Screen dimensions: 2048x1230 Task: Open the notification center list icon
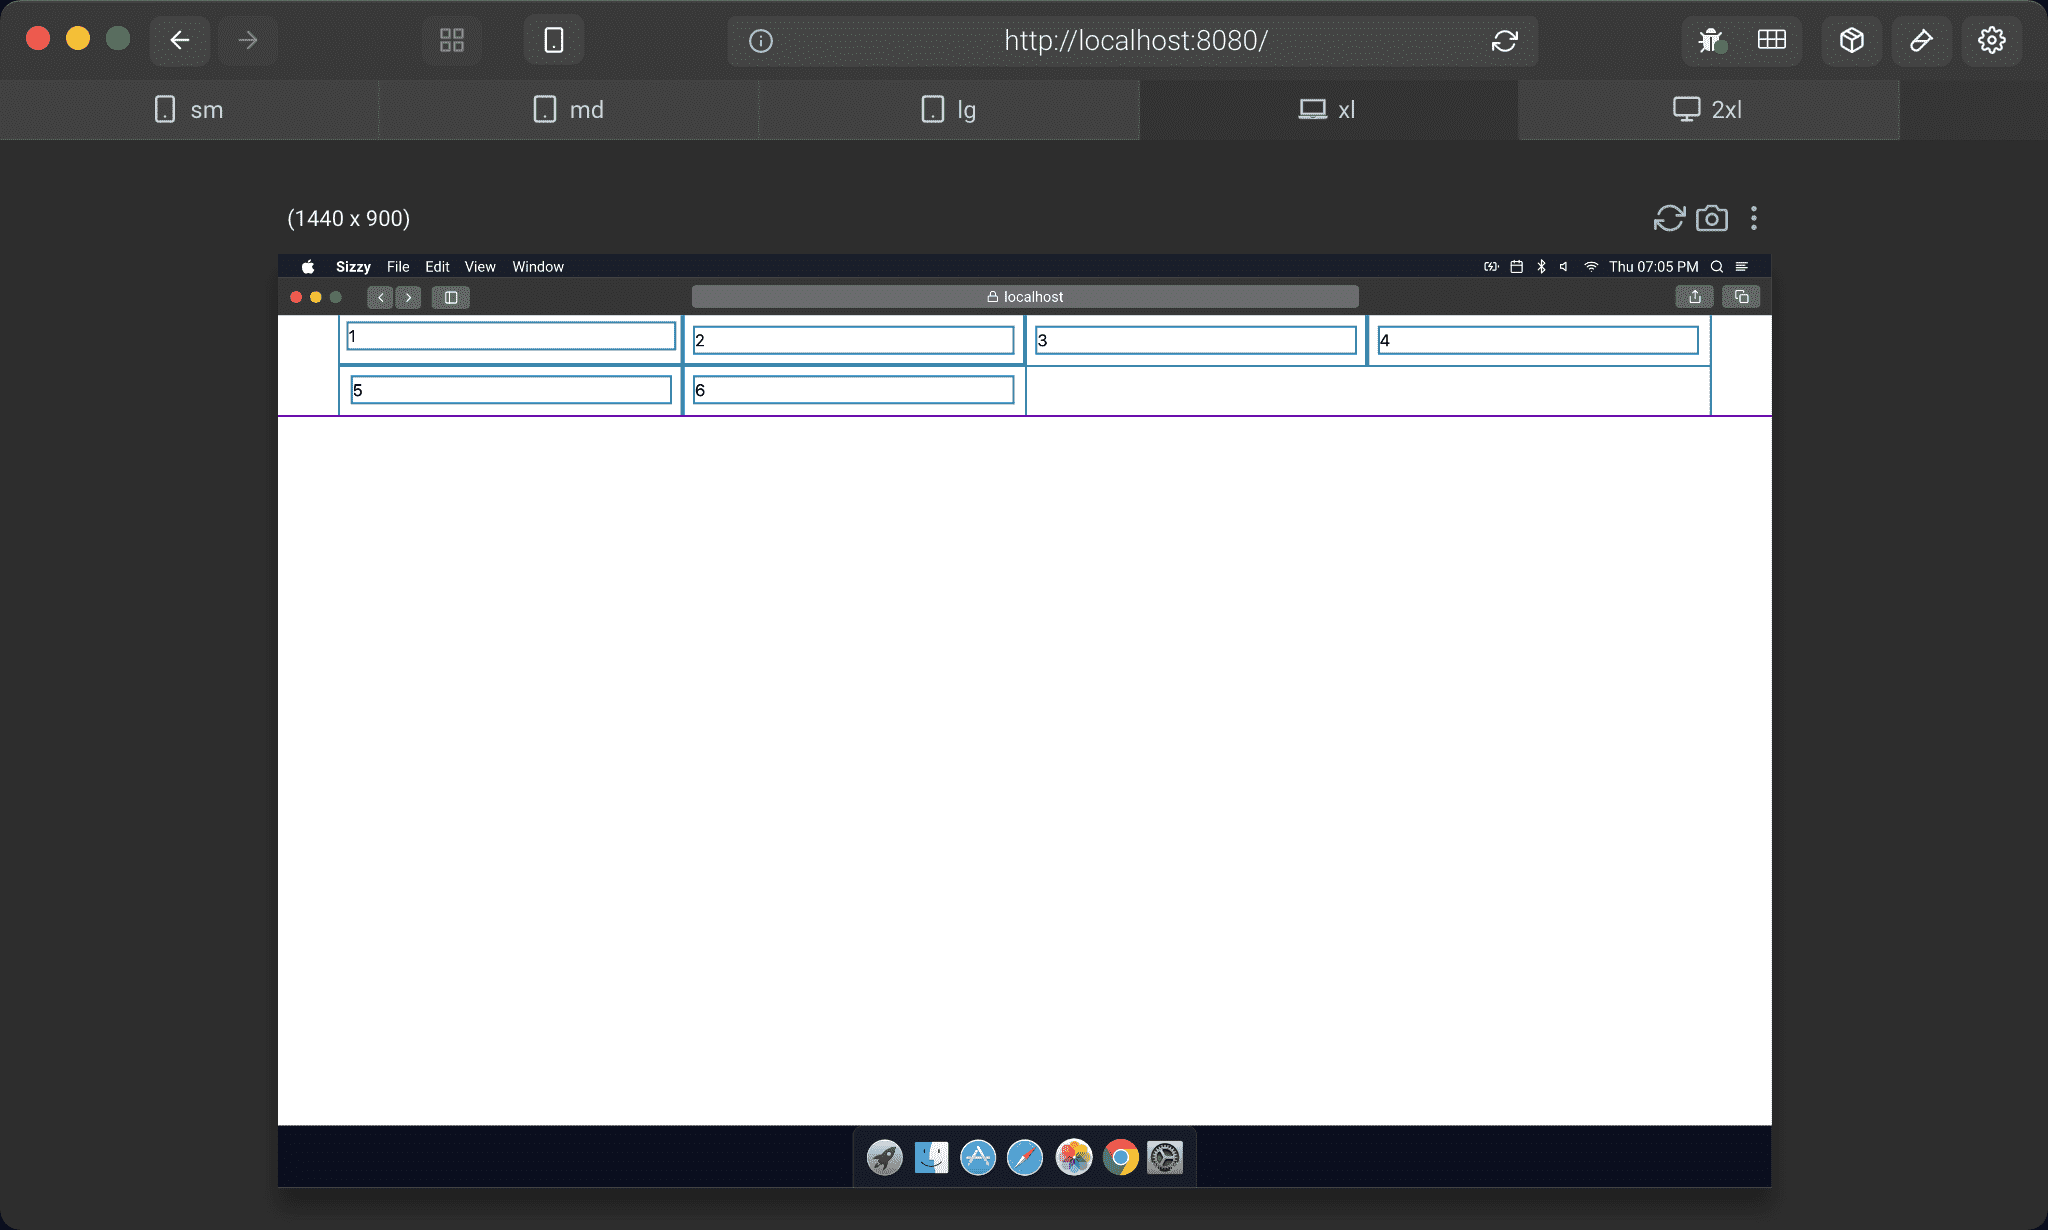pyautogui.click(x=1742, y=267)
